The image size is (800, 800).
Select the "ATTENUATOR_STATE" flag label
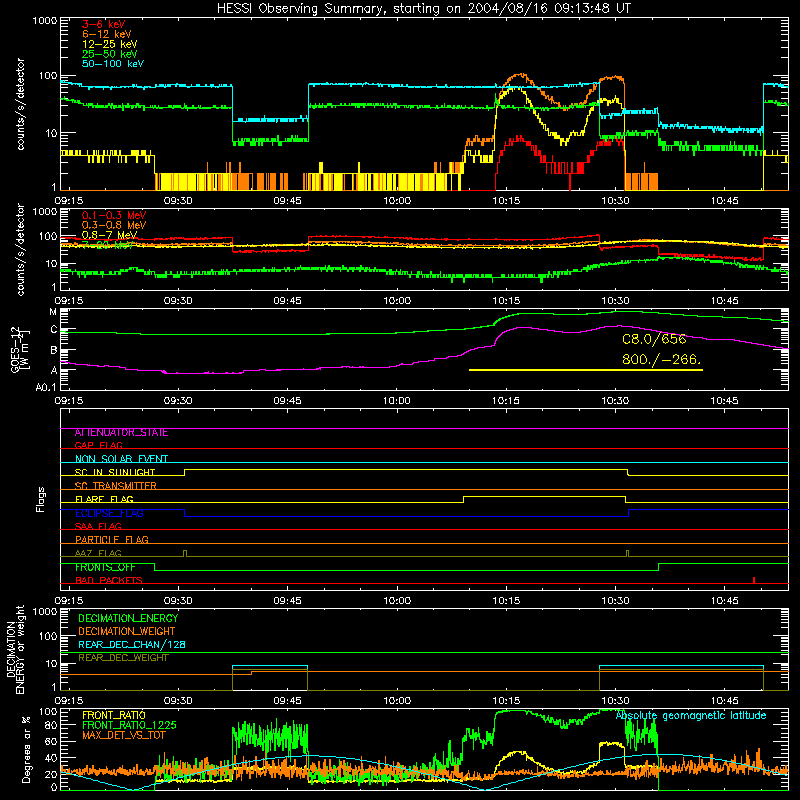[121, 433]
